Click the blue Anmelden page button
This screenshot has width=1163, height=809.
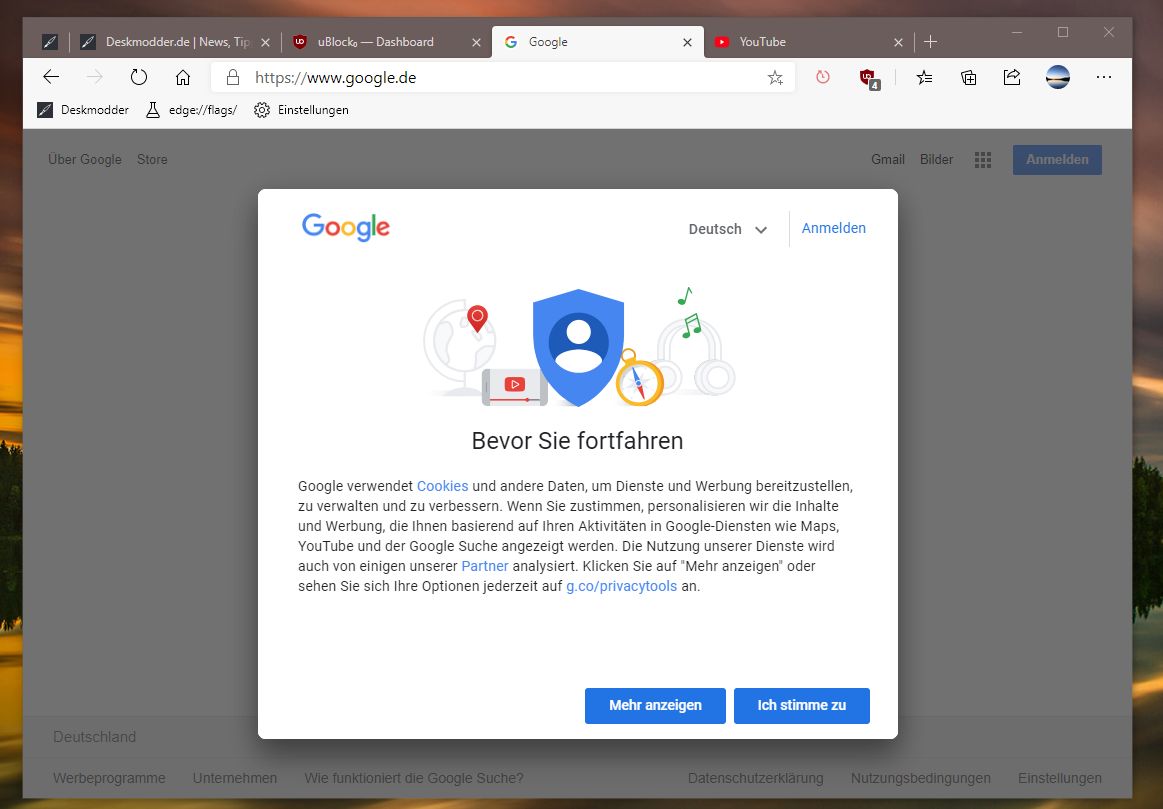click(1057, 159)
